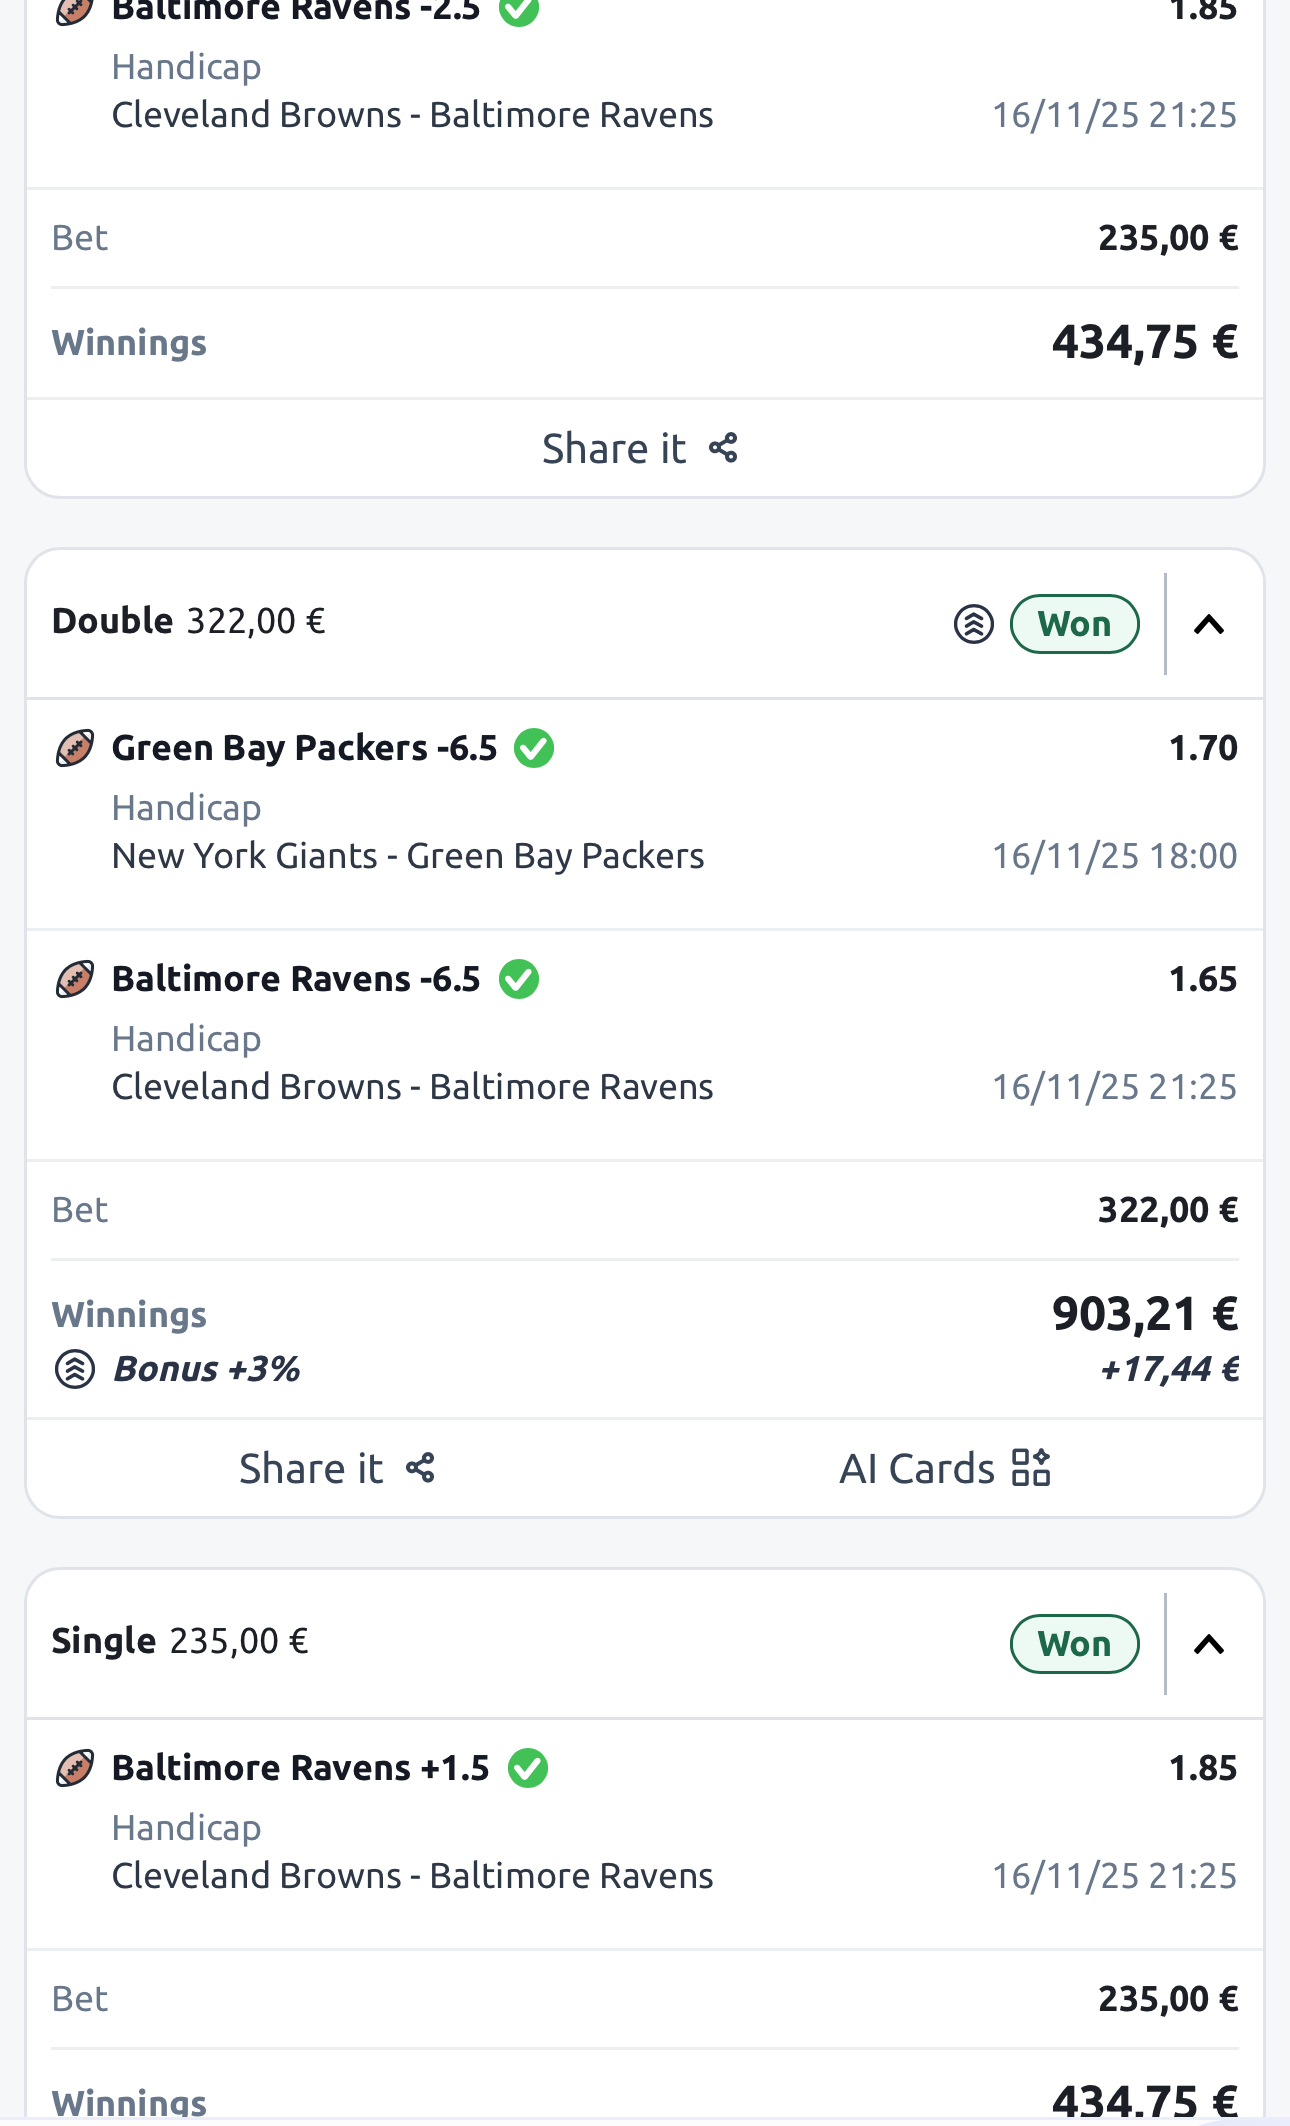Click the football icon next to Green Bay Packers -6.5
Screen dimensions: 1290x2126
[x=74, y=748]
